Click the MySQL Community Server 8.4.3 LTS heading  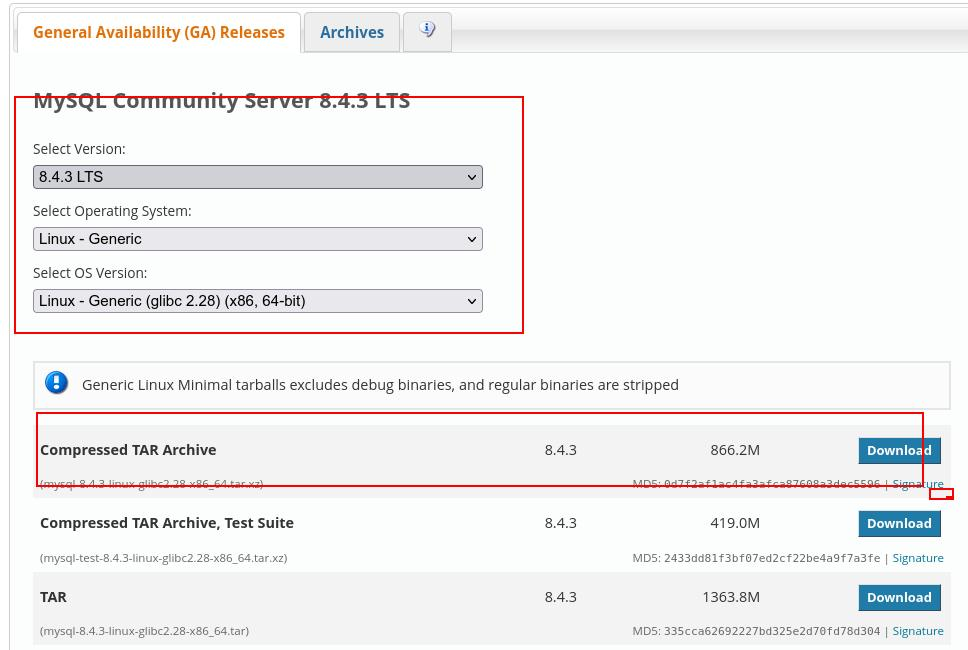tap(222, 101)
